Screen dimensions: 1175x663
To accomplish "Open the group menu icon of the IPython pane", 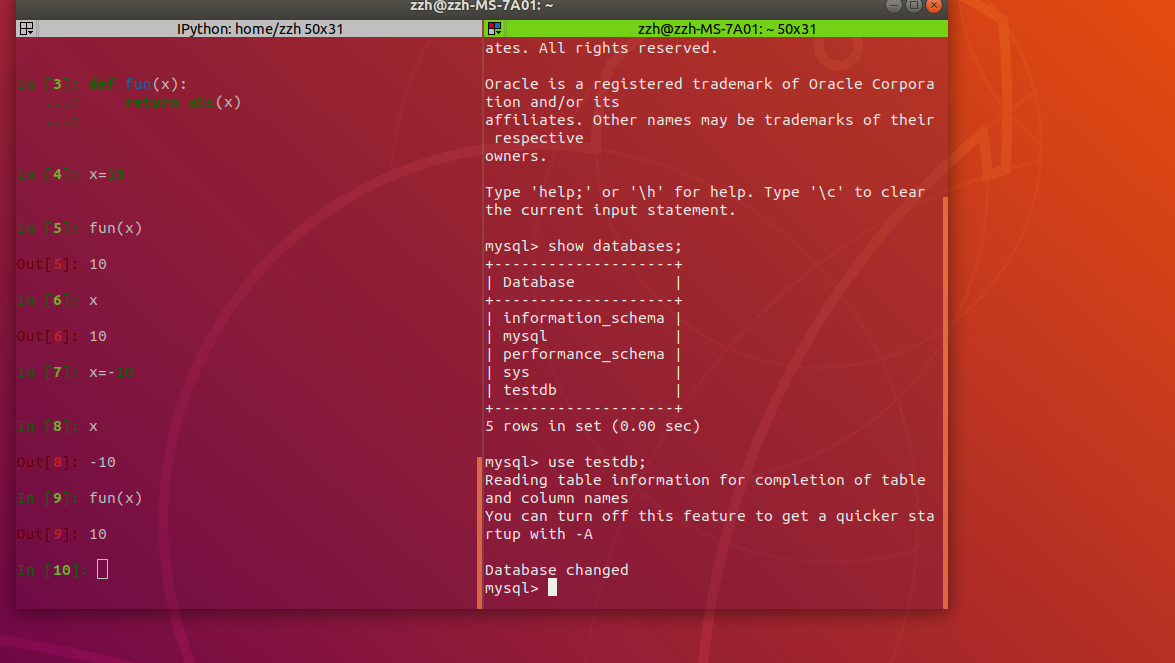I will point(26,28).
